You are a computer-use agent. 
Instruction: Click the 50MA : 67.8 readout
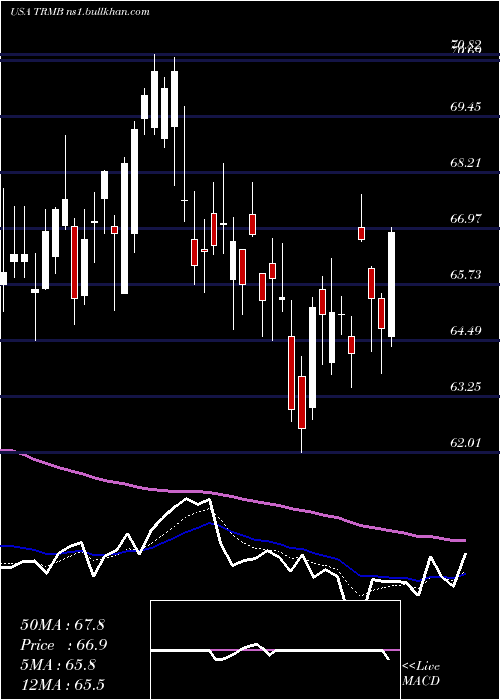pos(62,625)
